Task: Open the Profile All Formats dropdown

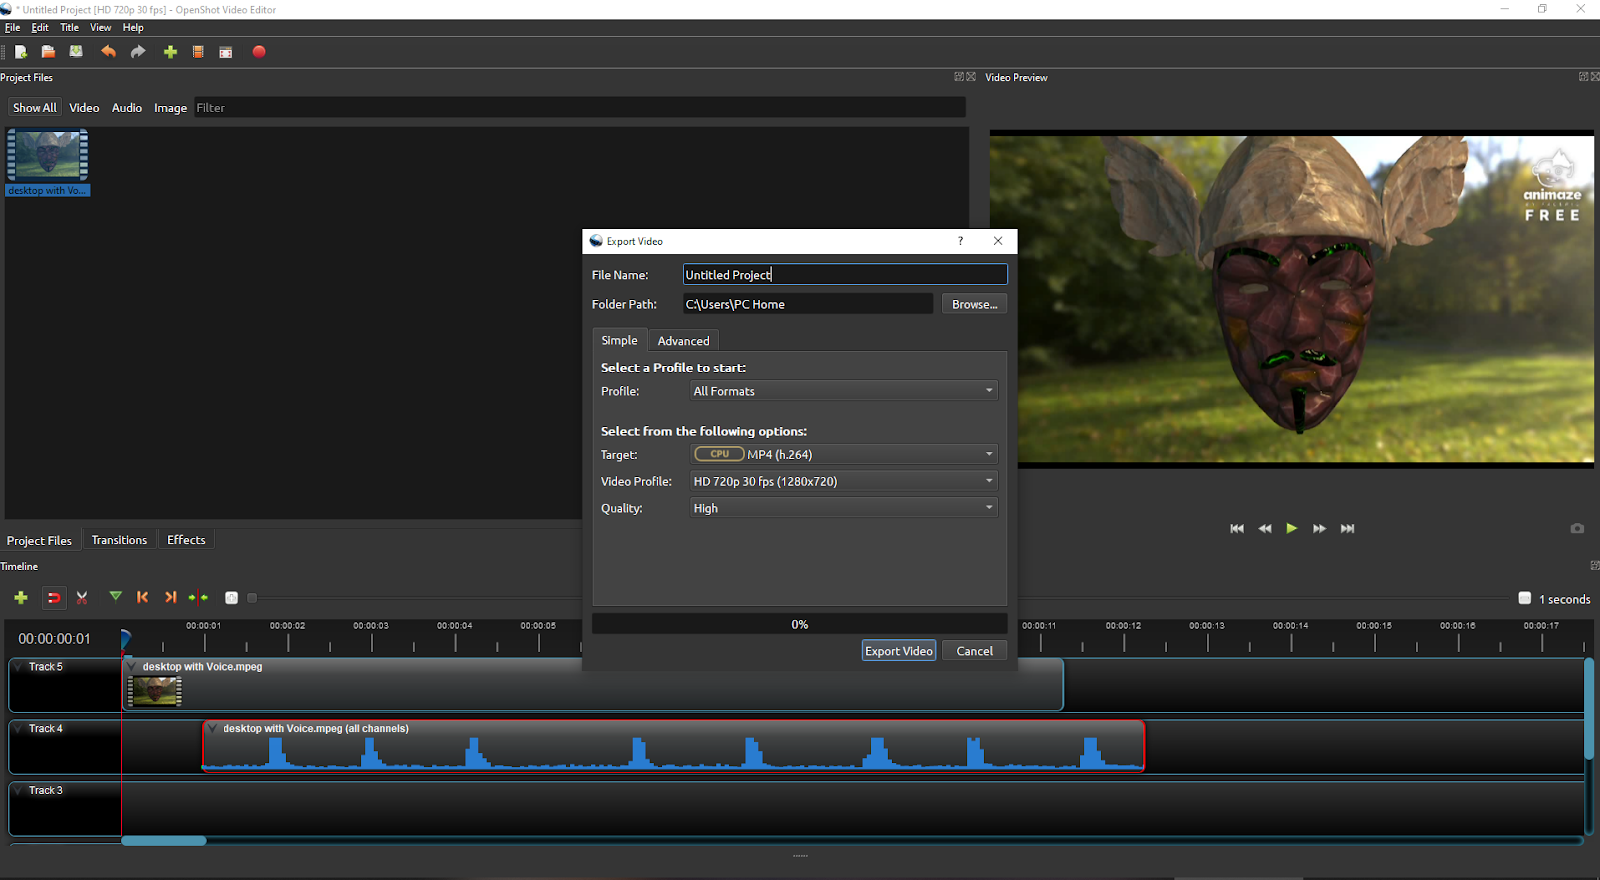Action: tap(844, 391)
